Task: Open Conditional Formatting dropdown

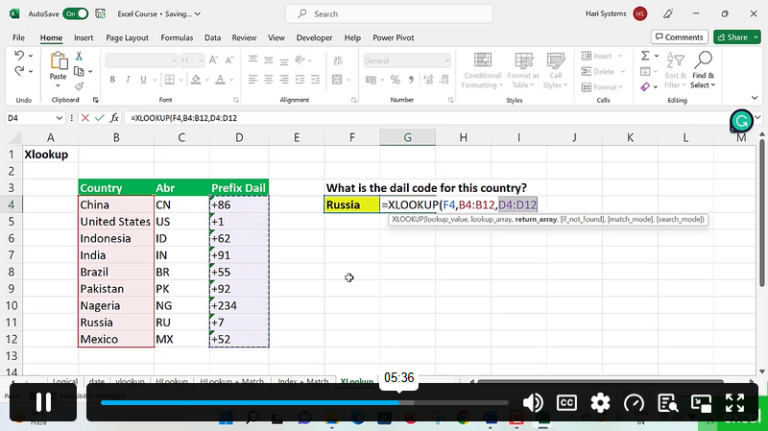Action: pyautogui.click(x=482, y=71)
